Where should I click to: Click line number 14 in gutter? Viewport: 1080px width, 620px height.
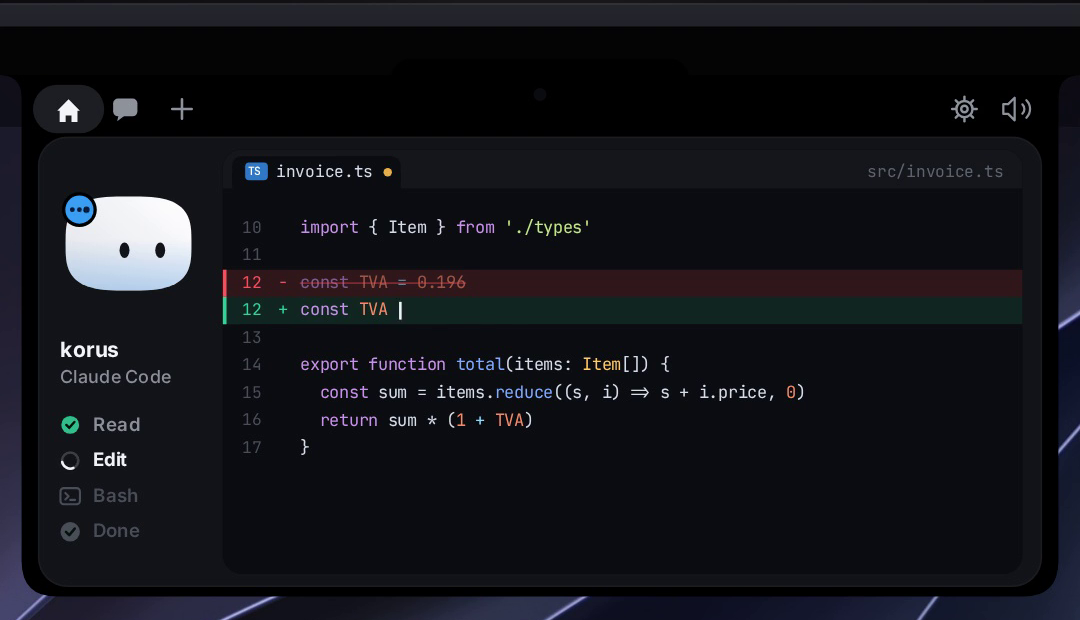coord(251,364)
